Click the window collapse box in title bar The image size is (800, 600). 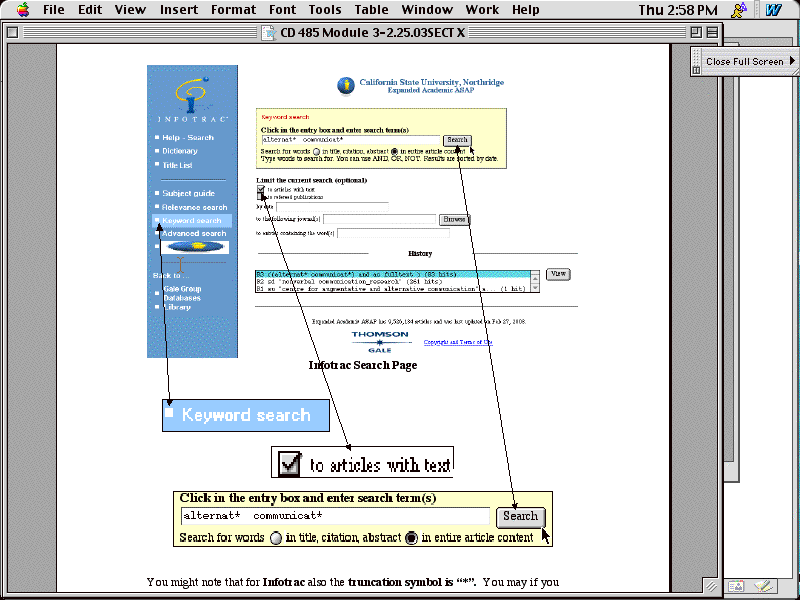(712, 32)
